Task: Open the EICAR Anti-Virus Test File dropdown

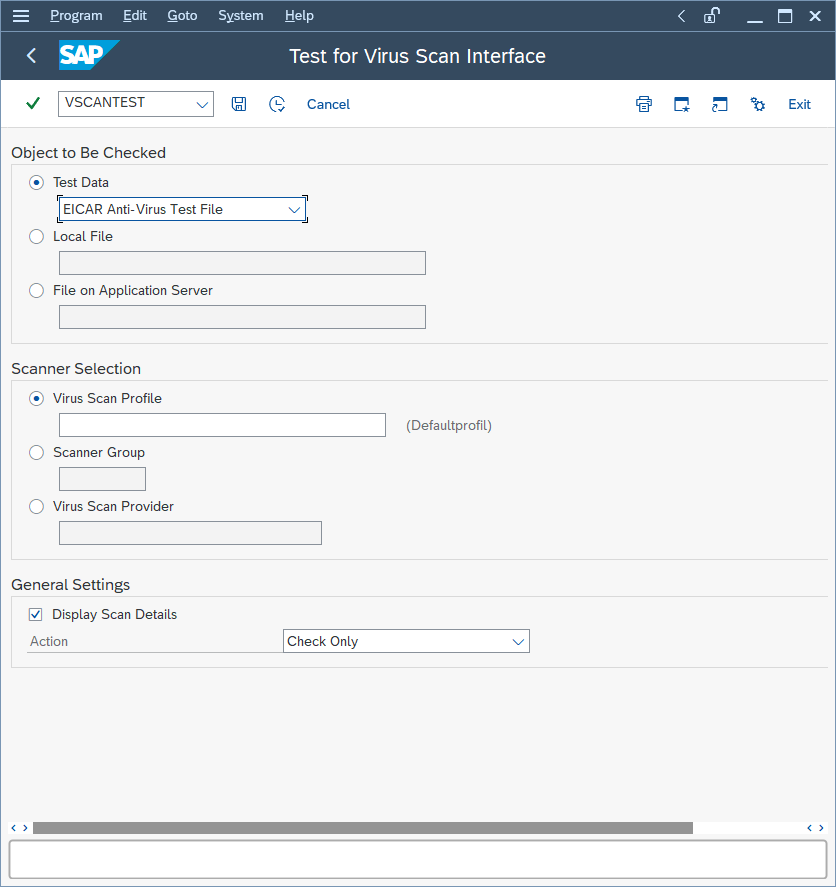Action: 293,210
